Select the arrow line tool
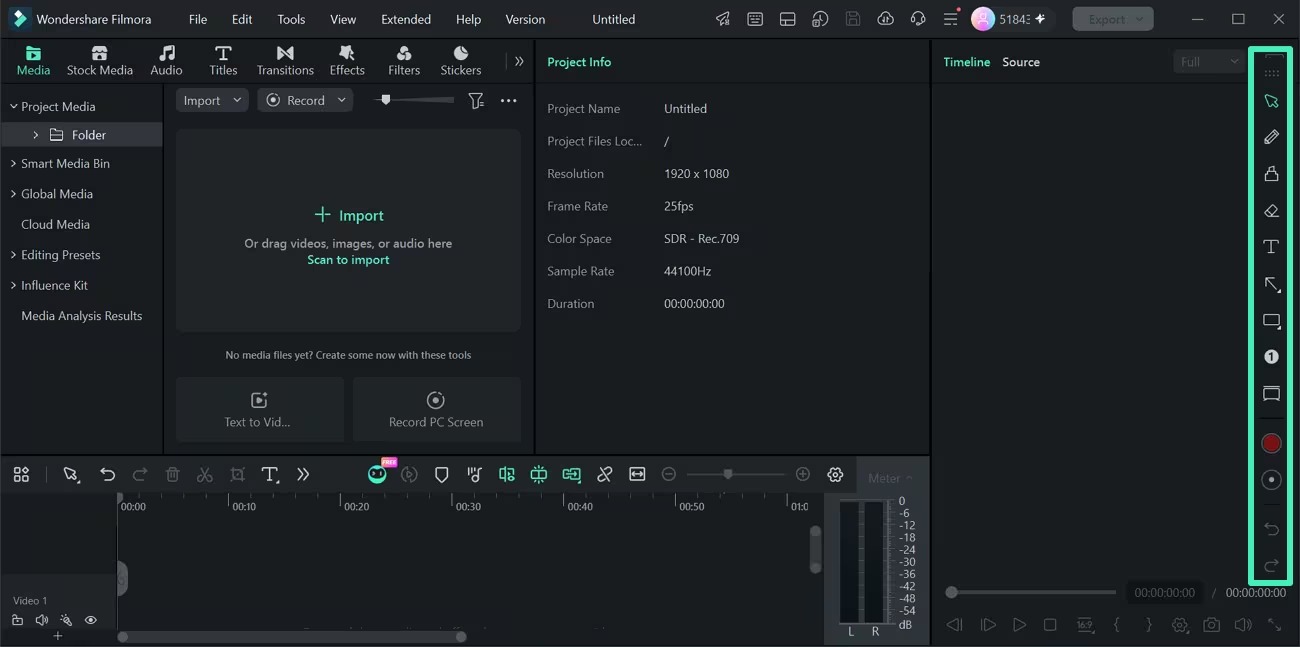Image resolution: width=1300 pixels, height=647 pixels. pos(1272,285)
